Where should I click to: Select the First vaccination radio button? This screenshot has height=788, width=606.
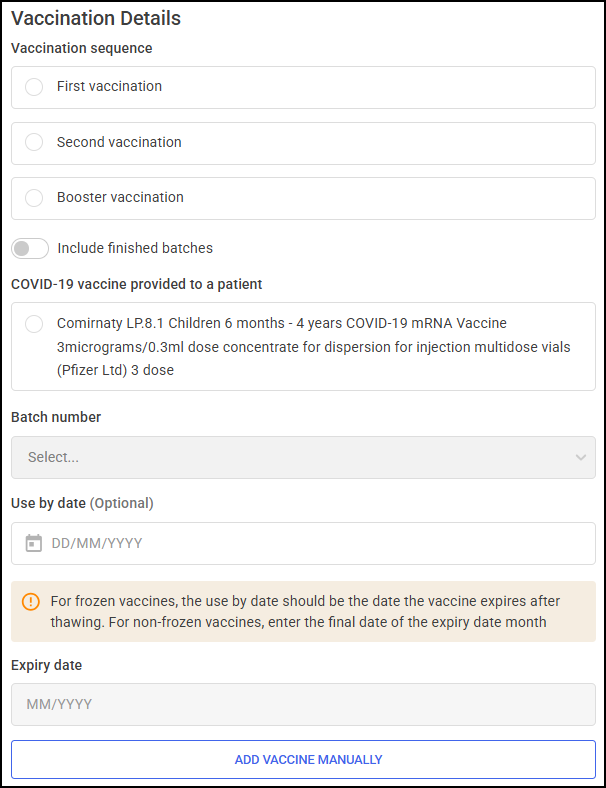point(34,86)
